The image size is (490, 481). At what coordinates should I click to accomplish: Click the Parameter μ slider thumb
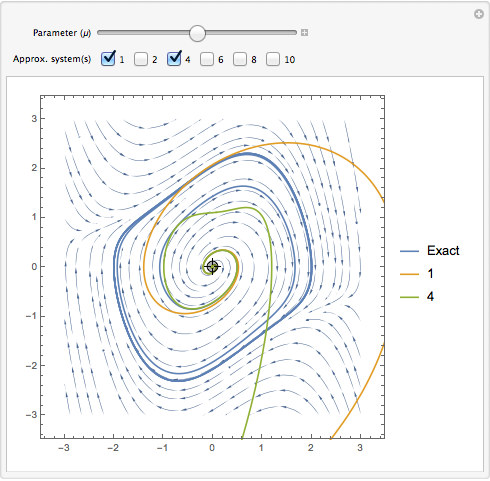(x=197, y=33)
